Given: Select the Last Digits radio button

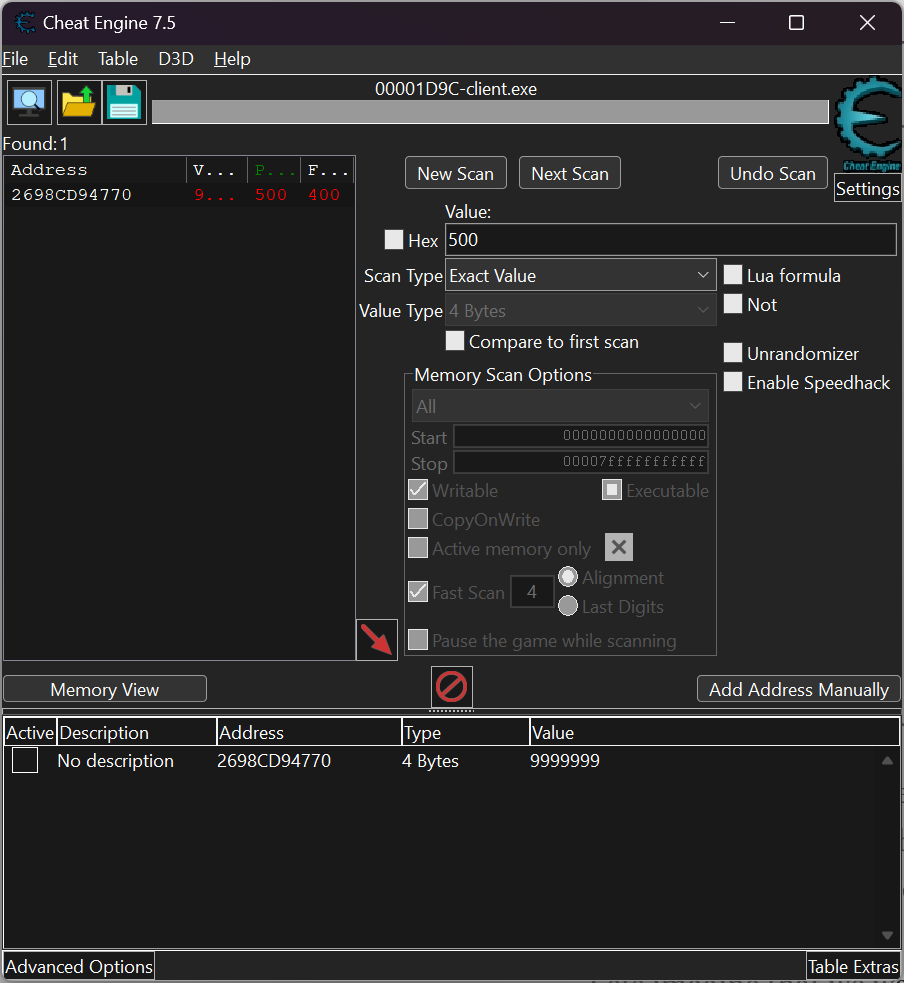Looking at the screenshot, I should tap(568, 606).
